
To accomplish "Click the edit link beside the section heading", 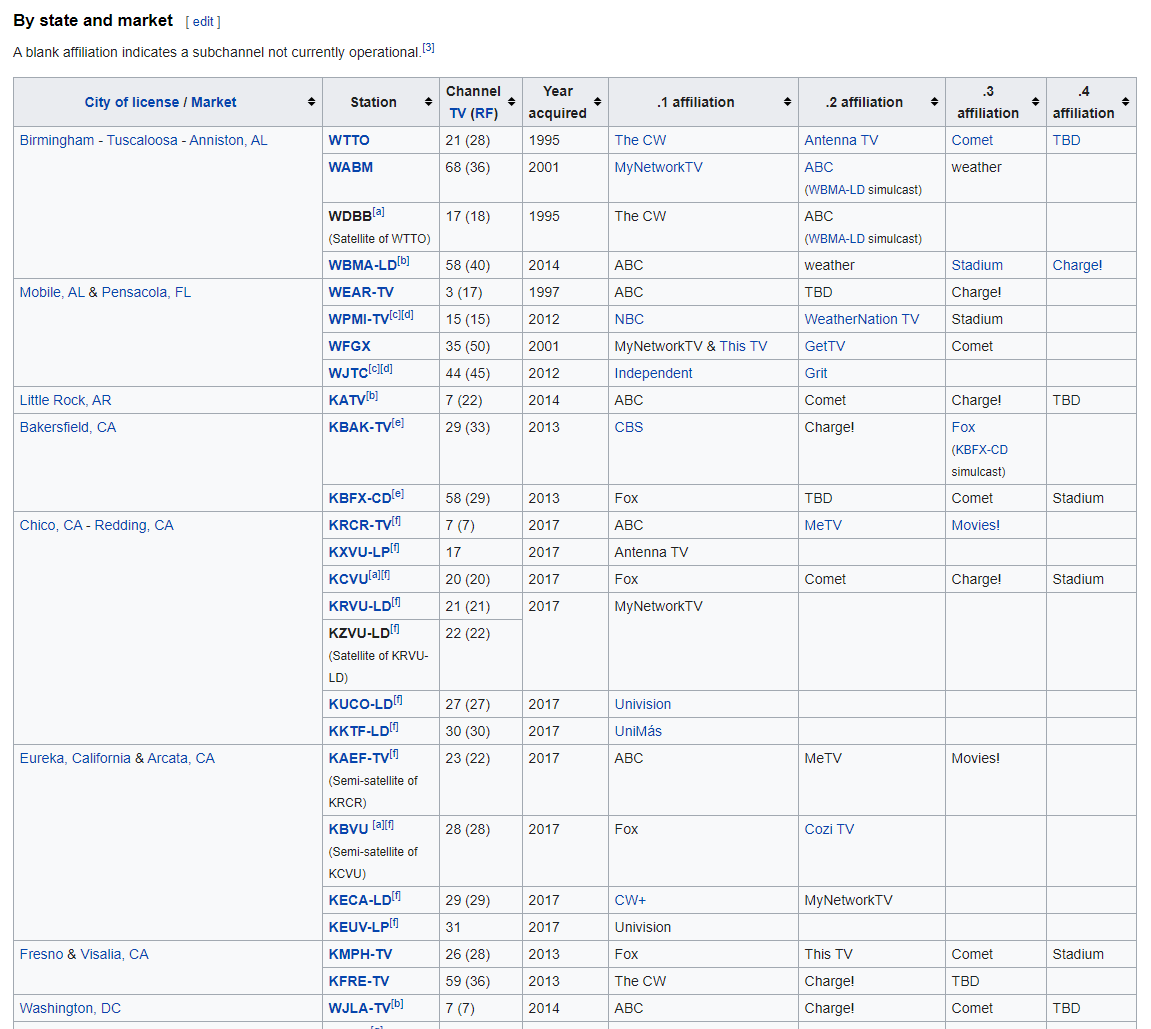I will pyautogui.click(x=203, y=22).
